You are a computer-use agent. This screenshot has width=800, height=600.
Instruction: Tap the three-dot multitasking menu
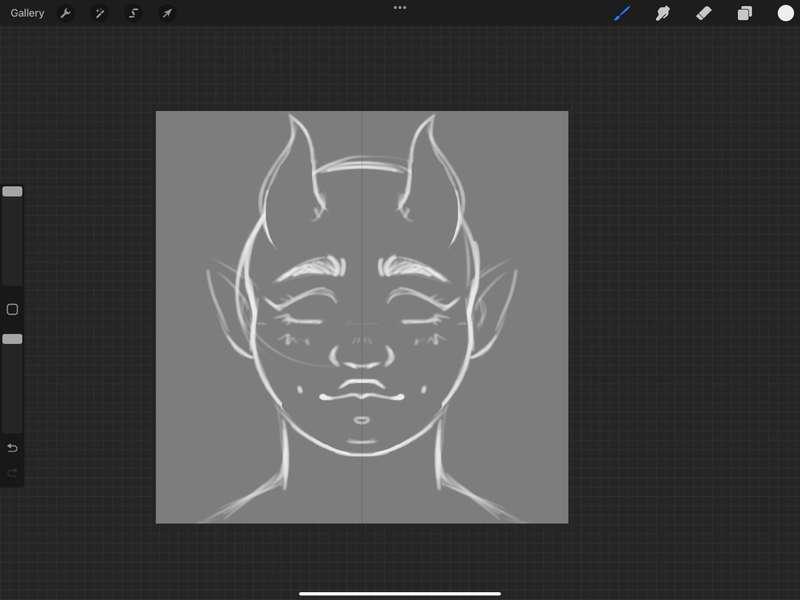(400, 8)
